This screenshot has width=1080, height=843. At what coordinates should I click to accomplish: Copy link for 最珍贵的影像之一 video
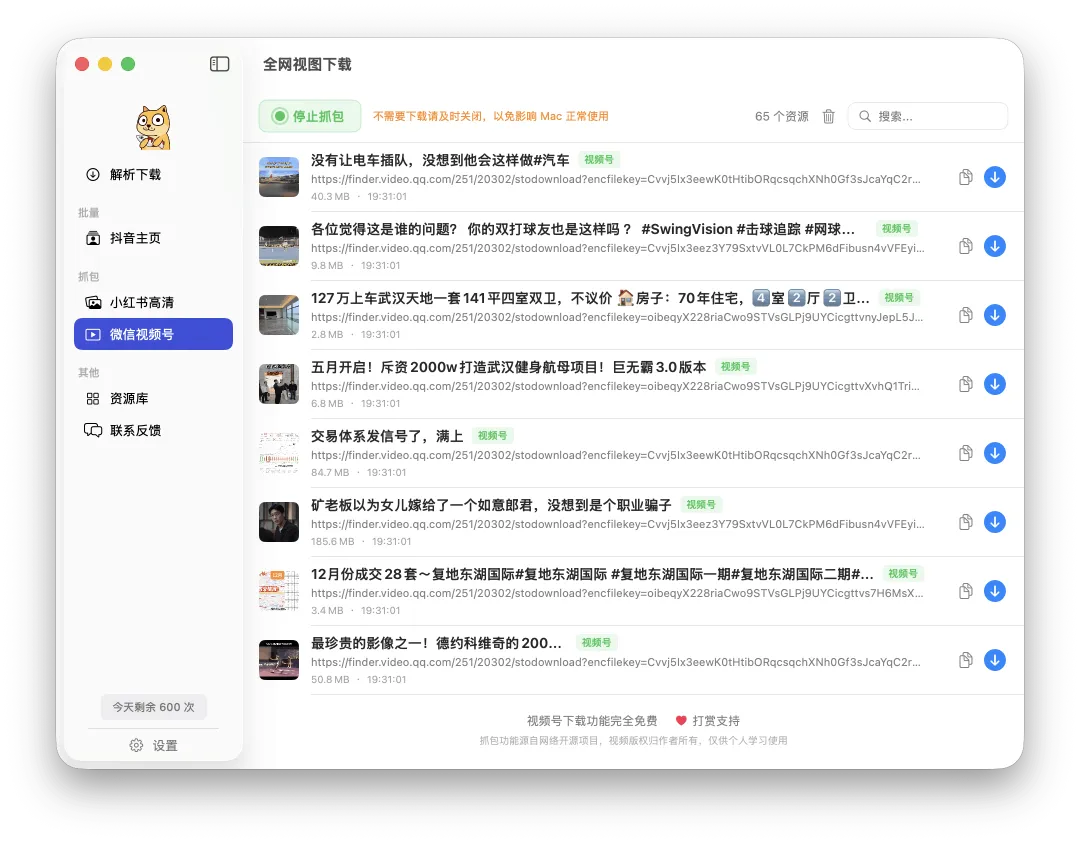pos(966,660)
